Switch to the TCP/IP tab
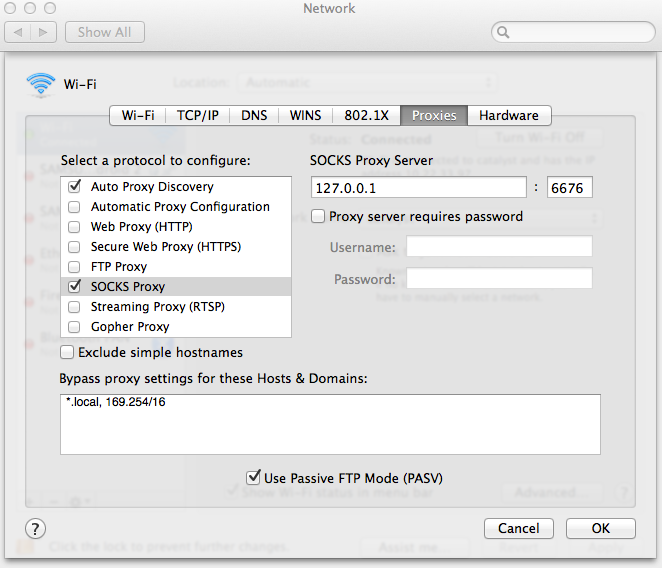Viewport: 662px width, 568px height. (x=198, y=115)
